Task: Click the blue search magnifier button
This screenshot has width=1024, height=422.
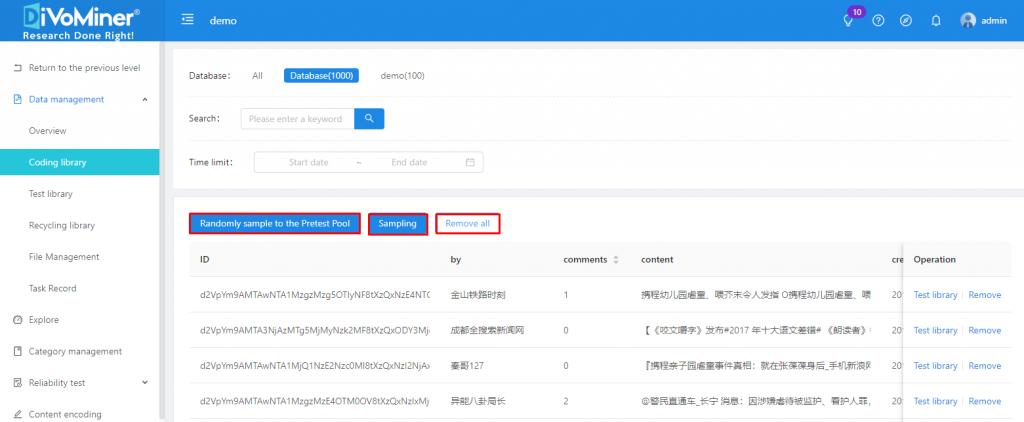Action: click(x=369, y=119)
